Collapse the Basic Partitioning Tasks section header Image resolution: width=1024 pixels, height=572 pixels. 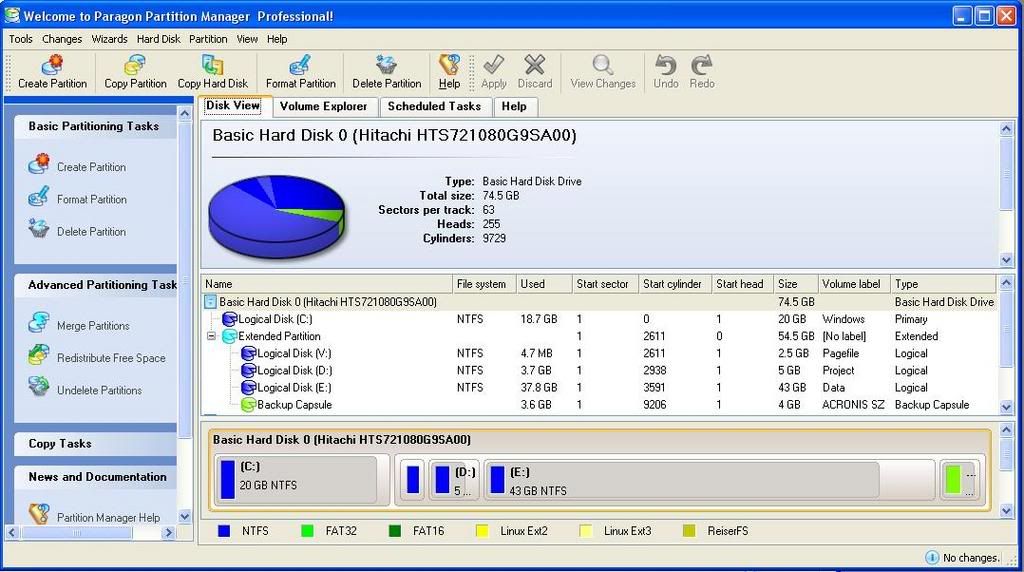(93, 126)
